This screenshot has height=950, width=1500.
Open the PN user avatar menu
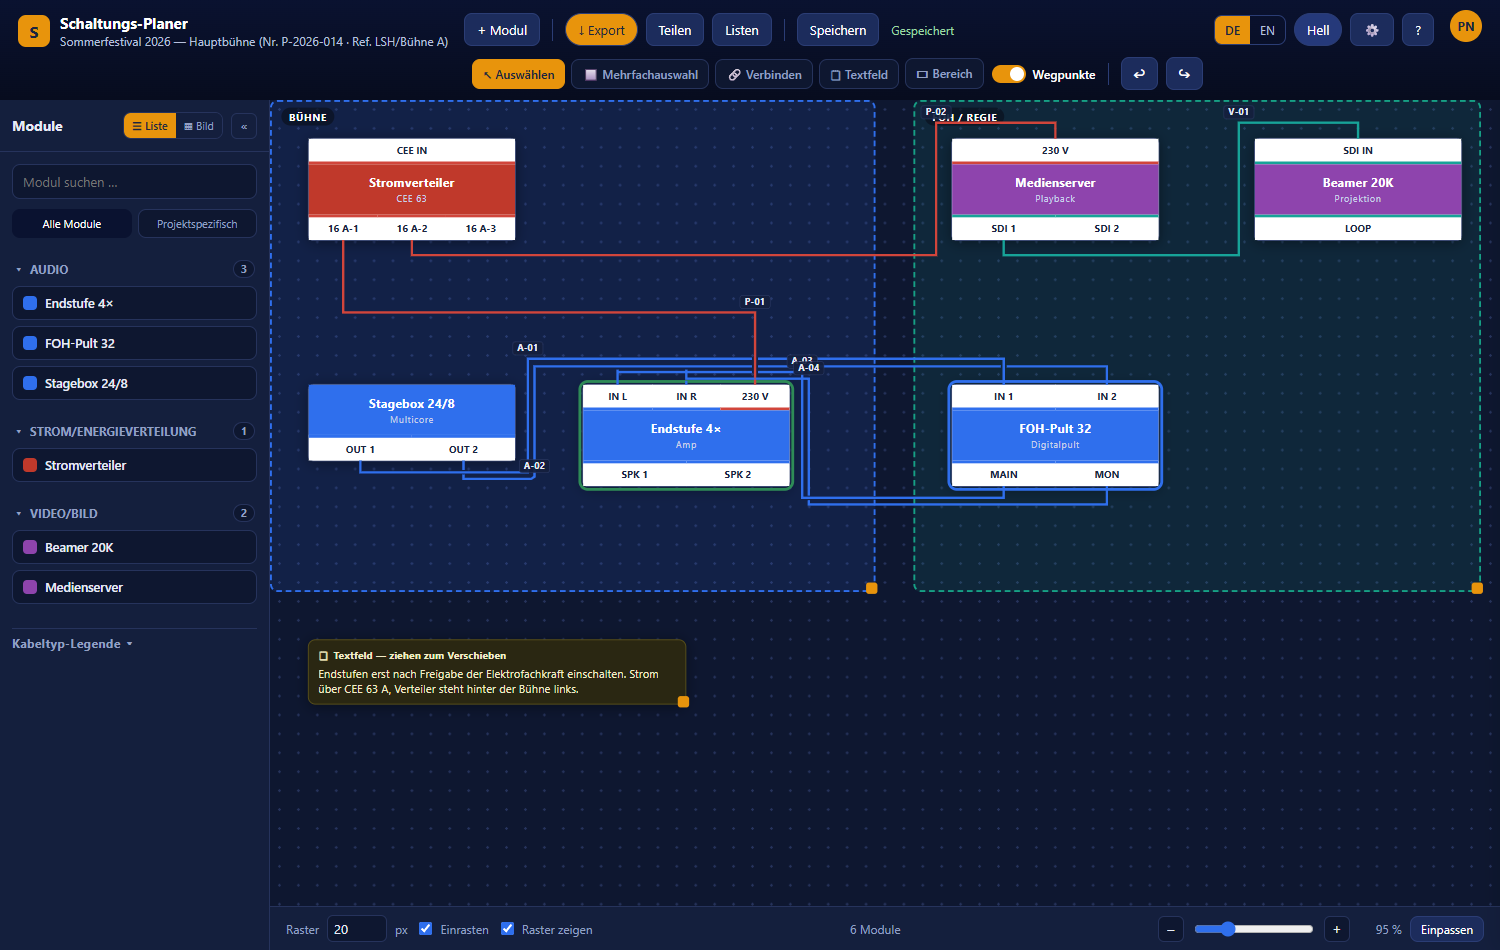[x=1466, y=27]
